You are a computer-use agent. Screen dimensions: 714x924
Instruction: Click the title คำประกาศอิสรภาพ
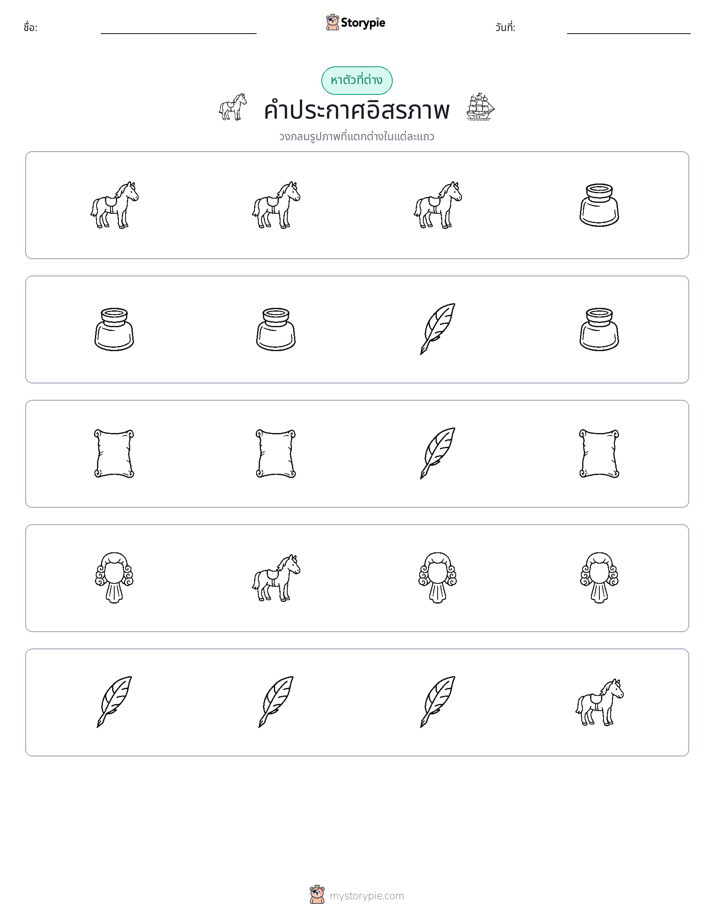356,110
